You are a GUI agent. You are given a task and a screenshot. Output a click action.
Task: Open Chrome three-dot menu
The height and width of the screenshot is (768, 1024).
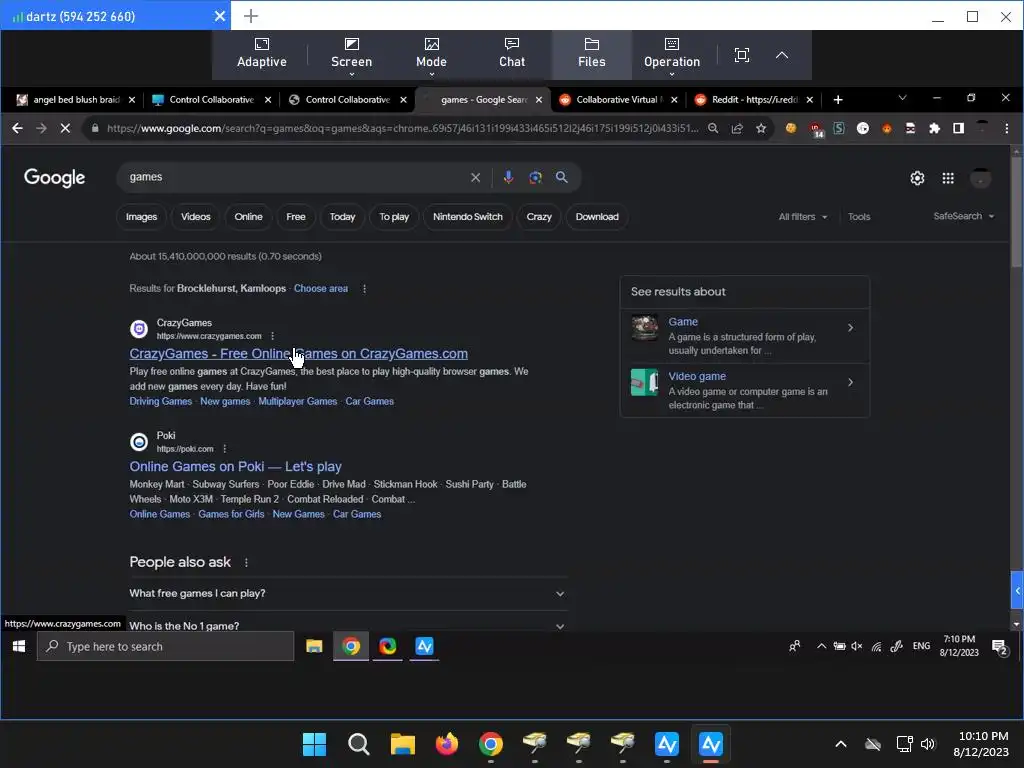[1006, 128]
